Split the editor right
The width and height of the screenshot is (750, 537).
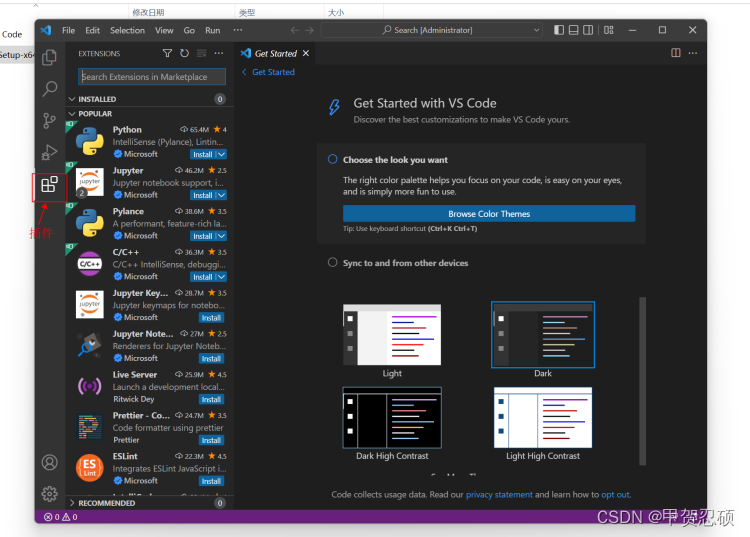(675, 53)
